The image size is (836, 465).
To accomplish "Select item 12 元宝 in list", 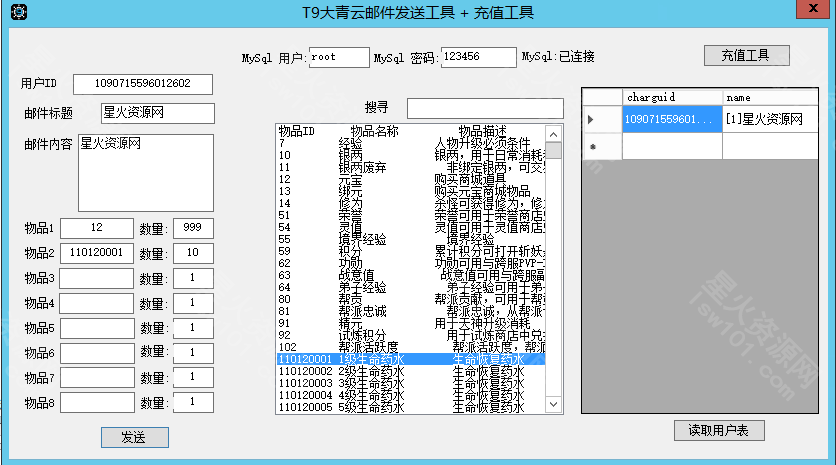I will click(x=411, y=179).
